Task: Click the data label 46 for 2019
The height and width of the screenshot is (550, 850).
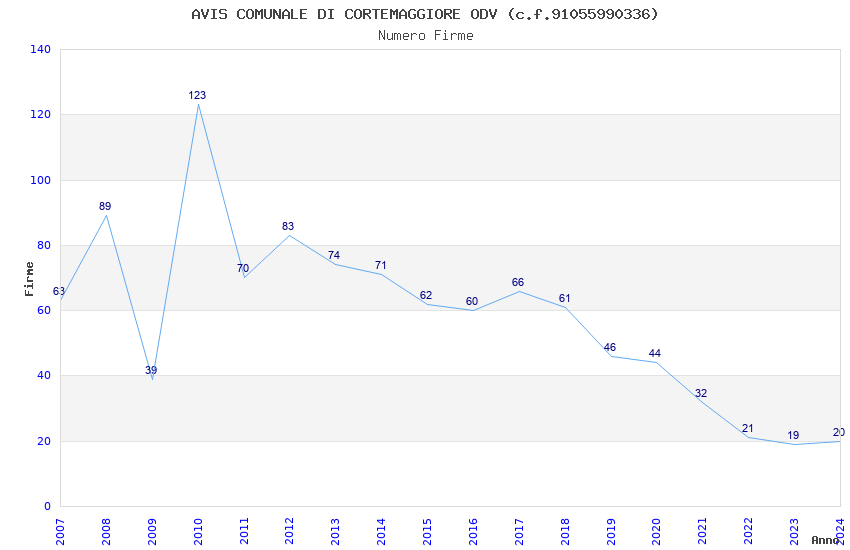Action: pos(610,347)
